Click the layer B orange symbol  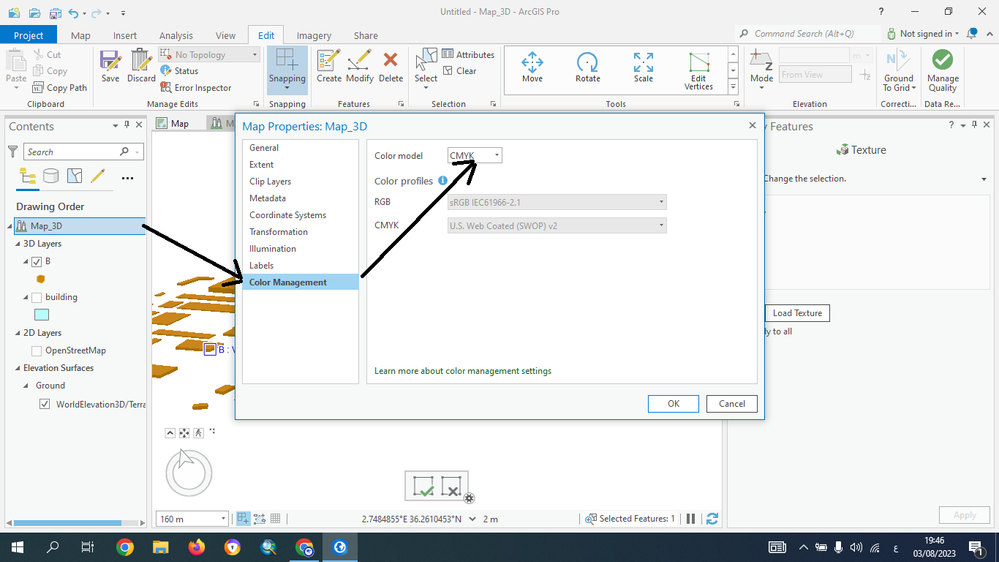pyautogui.click(x=41, y=279)
